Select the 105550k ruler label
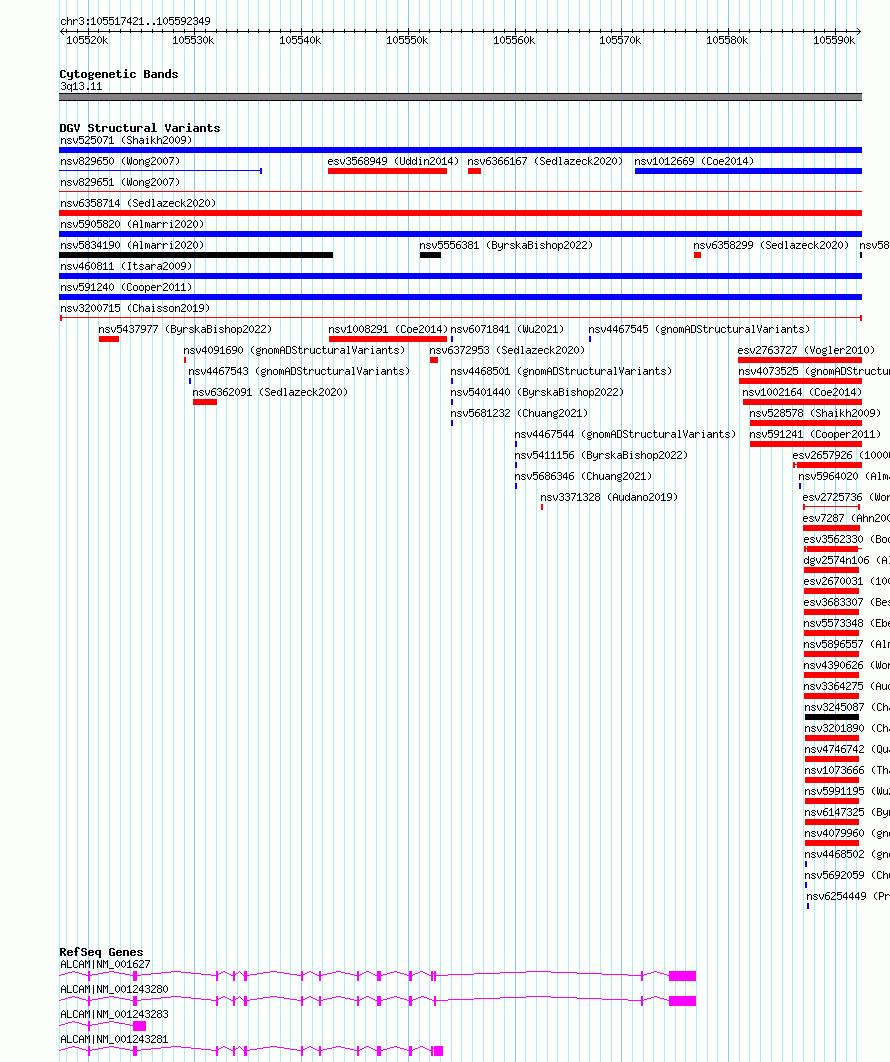The width and height of the screenshot is (890, 1062). tap(407, 41)
